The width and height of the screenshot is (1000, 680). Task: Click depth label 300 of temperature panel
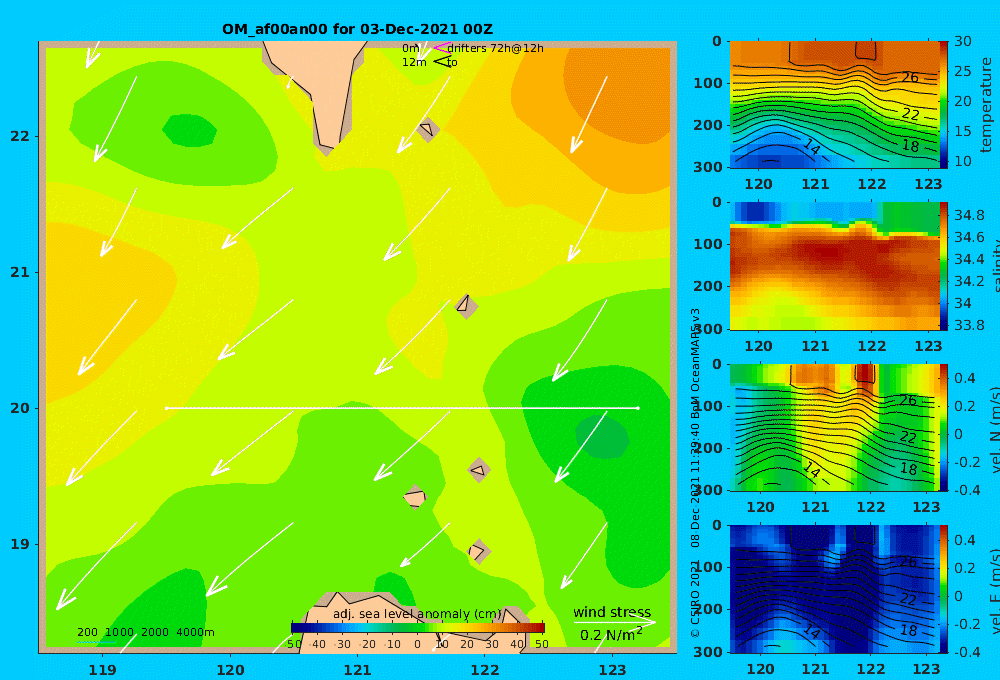(x=708, y=167)
